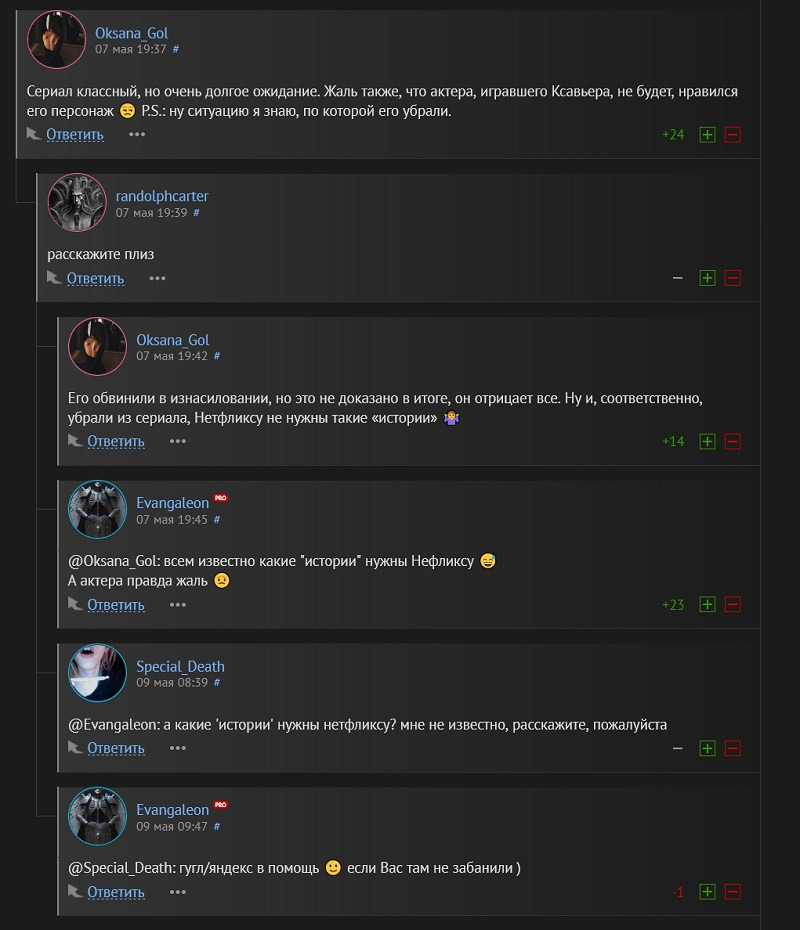Screen dimensions: 800x930
Task: Open three-dot menu under randolphcarter's comment
Action: pos(157,278)
